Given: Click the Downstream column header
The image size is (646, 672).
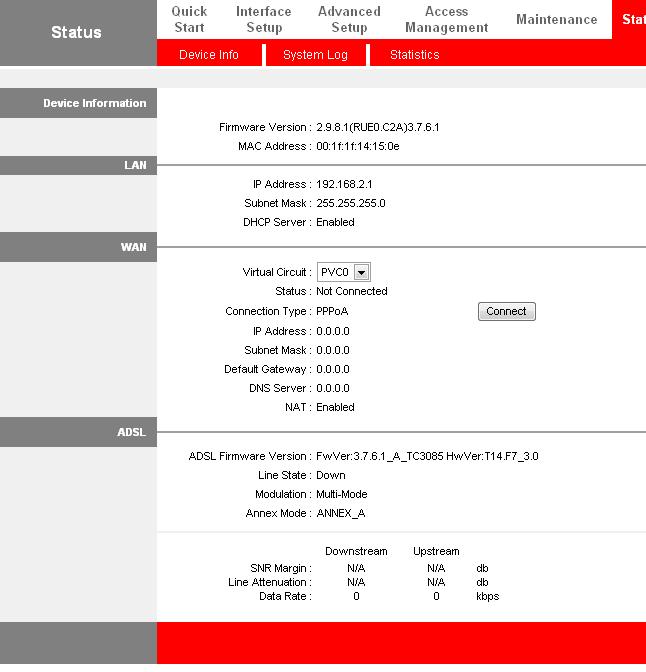Looking at the screenshot, I should [x=356, y=551].
